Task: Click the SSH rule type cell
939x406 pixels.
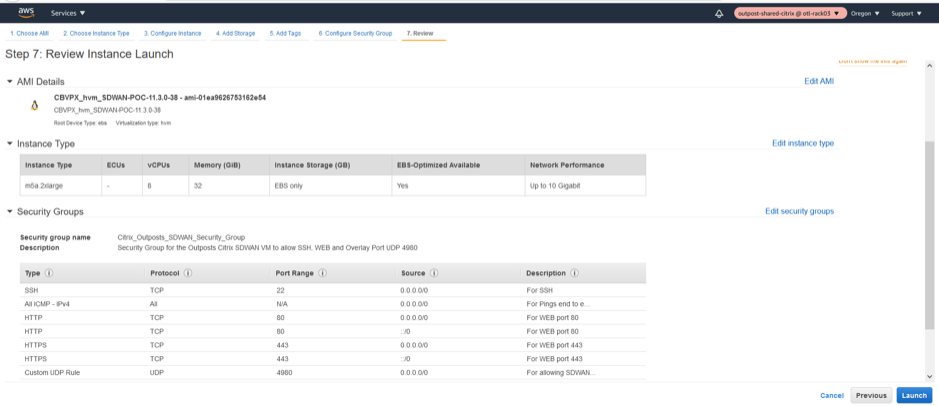Action: pyautogui.click(x=31, y=290)
